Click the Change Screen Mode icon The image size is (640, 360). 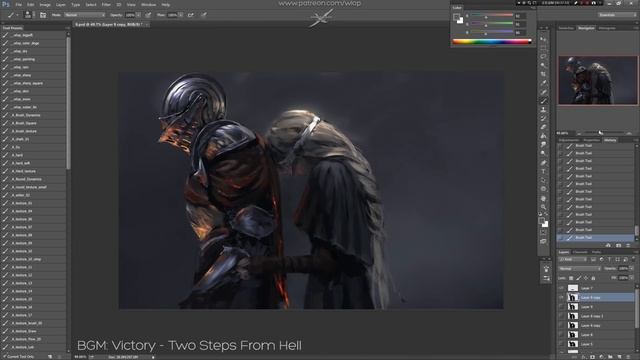[x=543, y=242]
